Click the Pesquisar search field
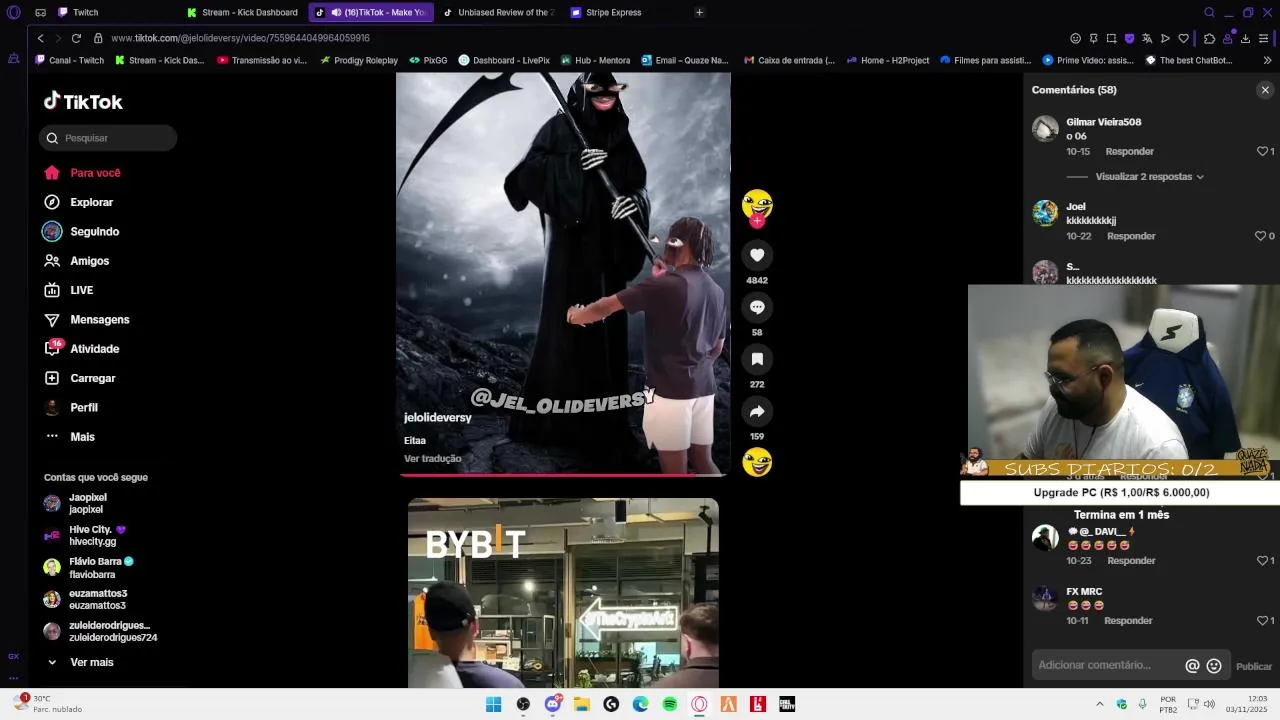 pyautogui.click(x=108, y=138)
